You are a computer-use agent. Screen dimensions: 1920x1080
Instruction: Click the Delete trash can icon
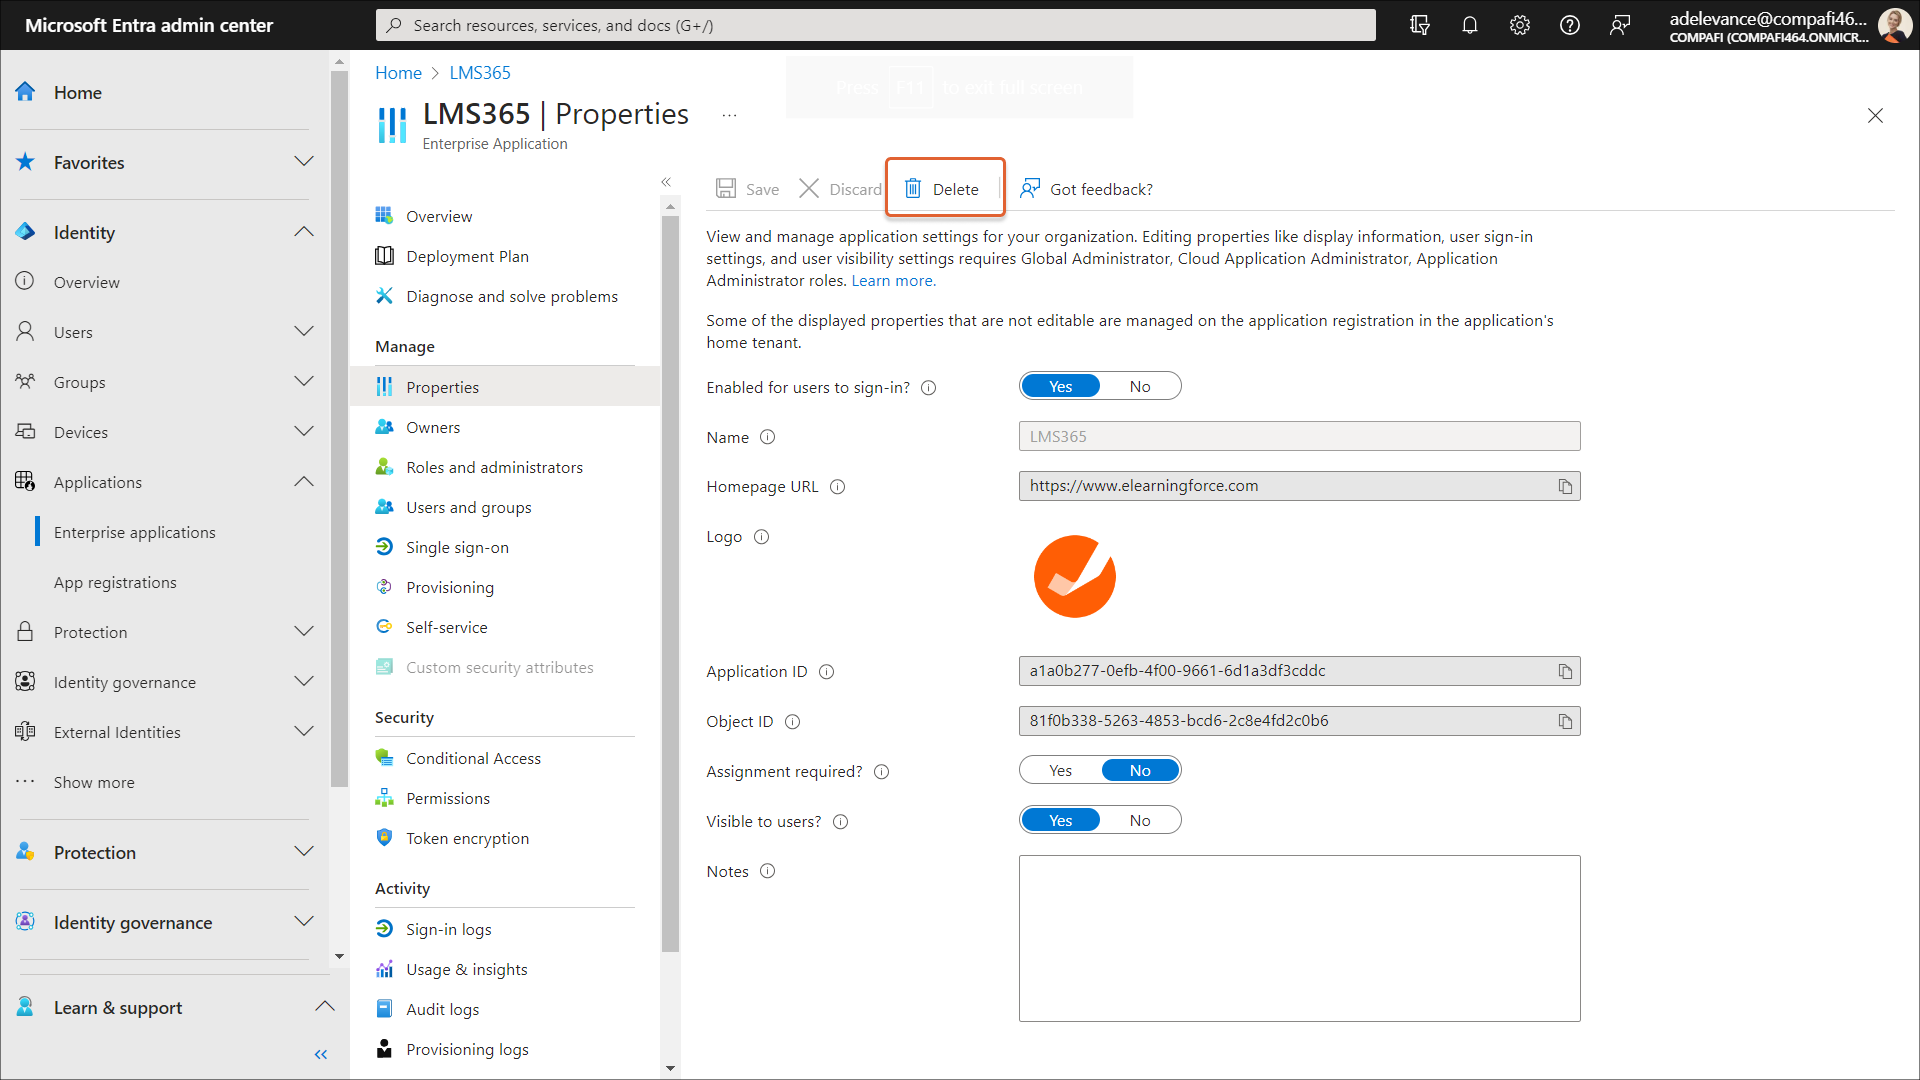[x=913, y=188]
